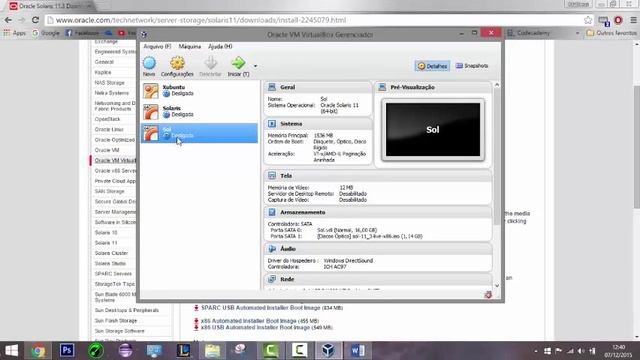The image size is (640, 360).
Task: Open dropdown arrow next to Iniciar
Action: tap(256, 66)
